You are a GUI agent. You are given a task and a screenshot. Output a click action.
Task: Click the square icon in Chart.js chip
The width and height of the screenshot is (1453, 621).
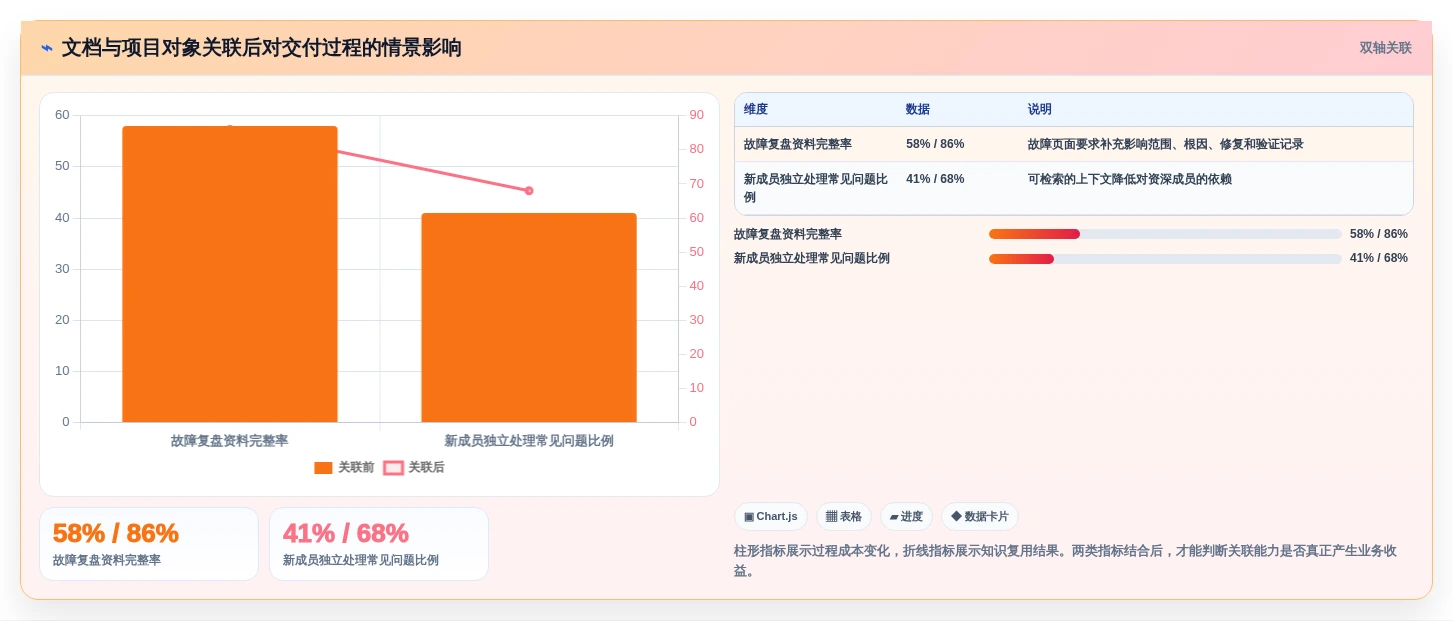(749, 517)
